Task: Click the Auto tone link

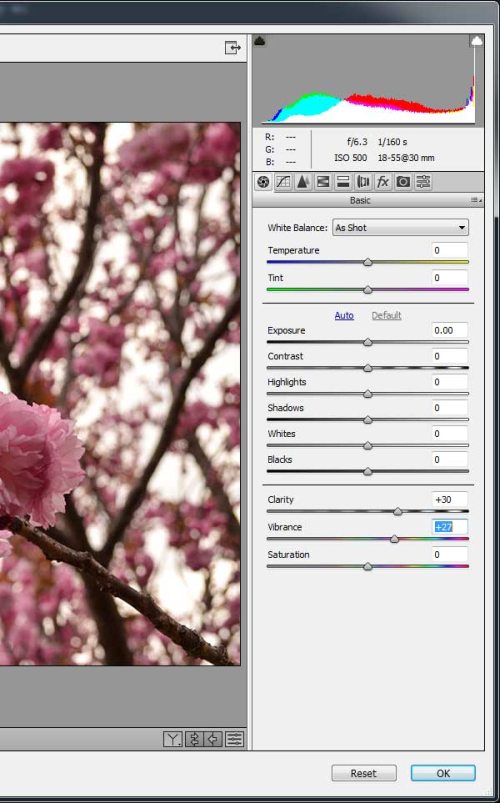Action: (344, 315)
